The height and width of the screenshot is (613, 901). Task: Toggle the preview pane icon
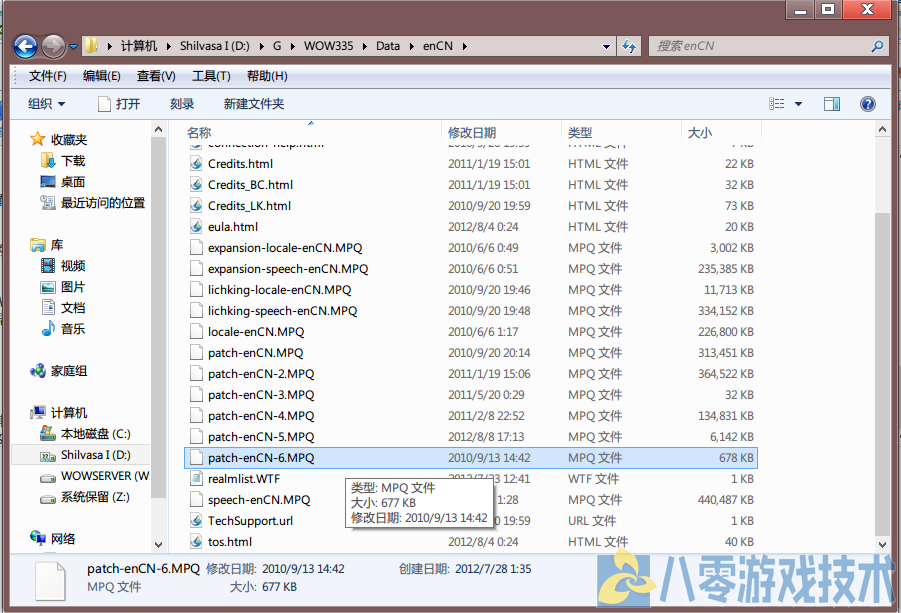point(831,104)
